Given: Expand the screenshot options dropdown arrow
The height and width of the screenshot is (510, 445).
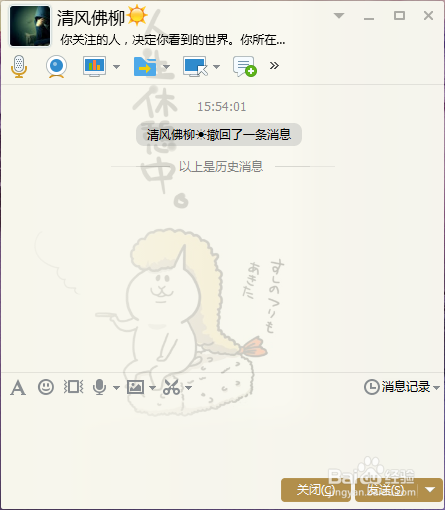Looking at the screenshot, I should pos(188,388).
